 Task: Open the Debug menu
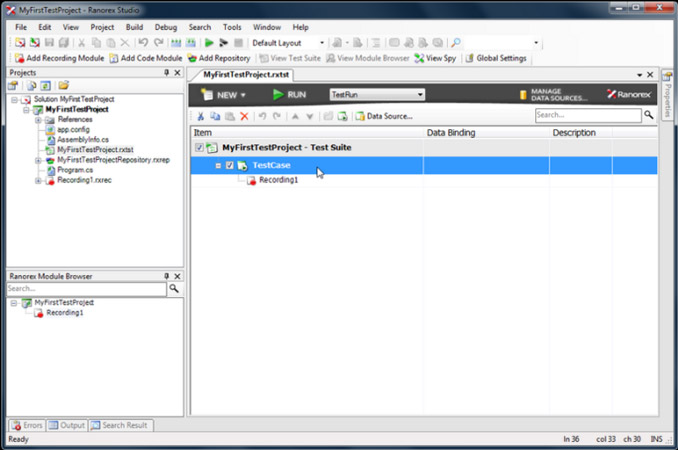[x=166, y=27]
